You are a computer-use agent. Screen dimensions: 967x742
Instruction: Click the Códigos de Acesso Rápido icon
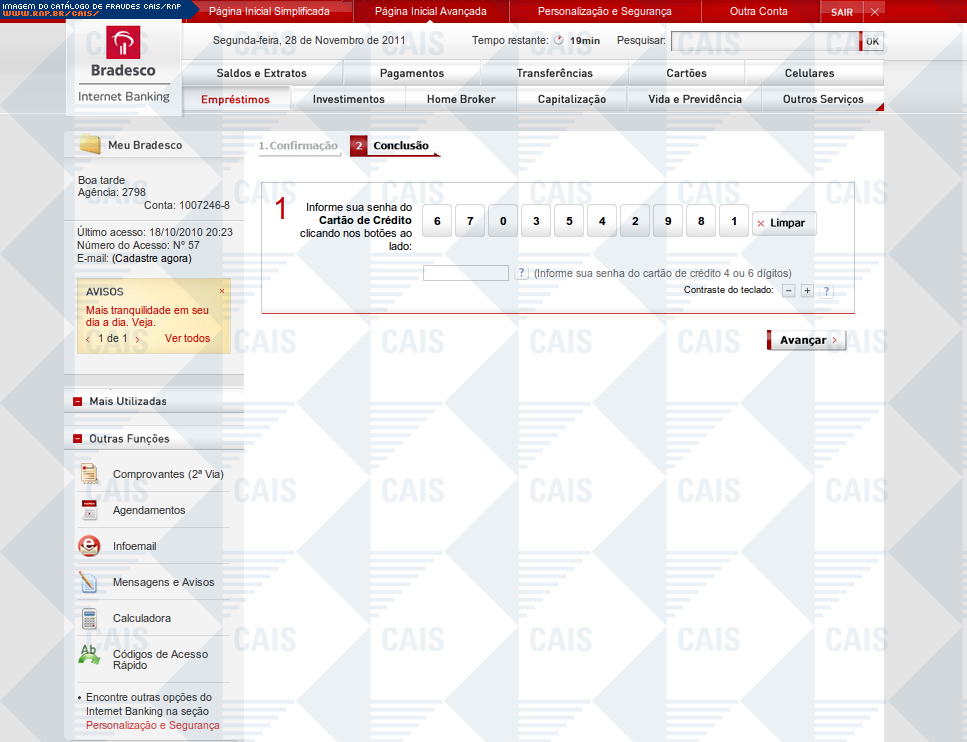coord(90,656)
